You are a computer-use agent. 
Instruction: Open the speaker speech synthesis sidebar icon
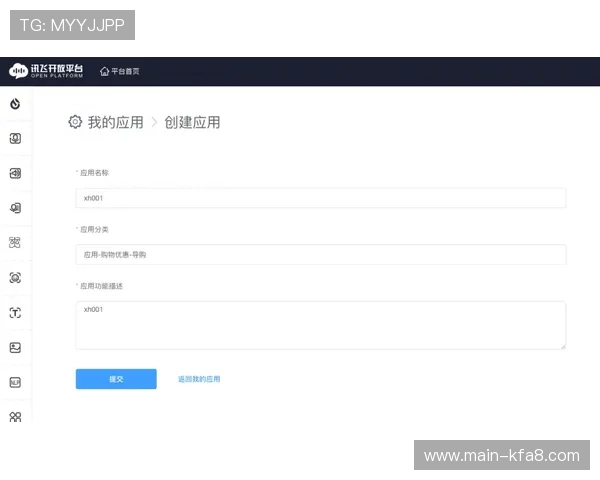15,173
